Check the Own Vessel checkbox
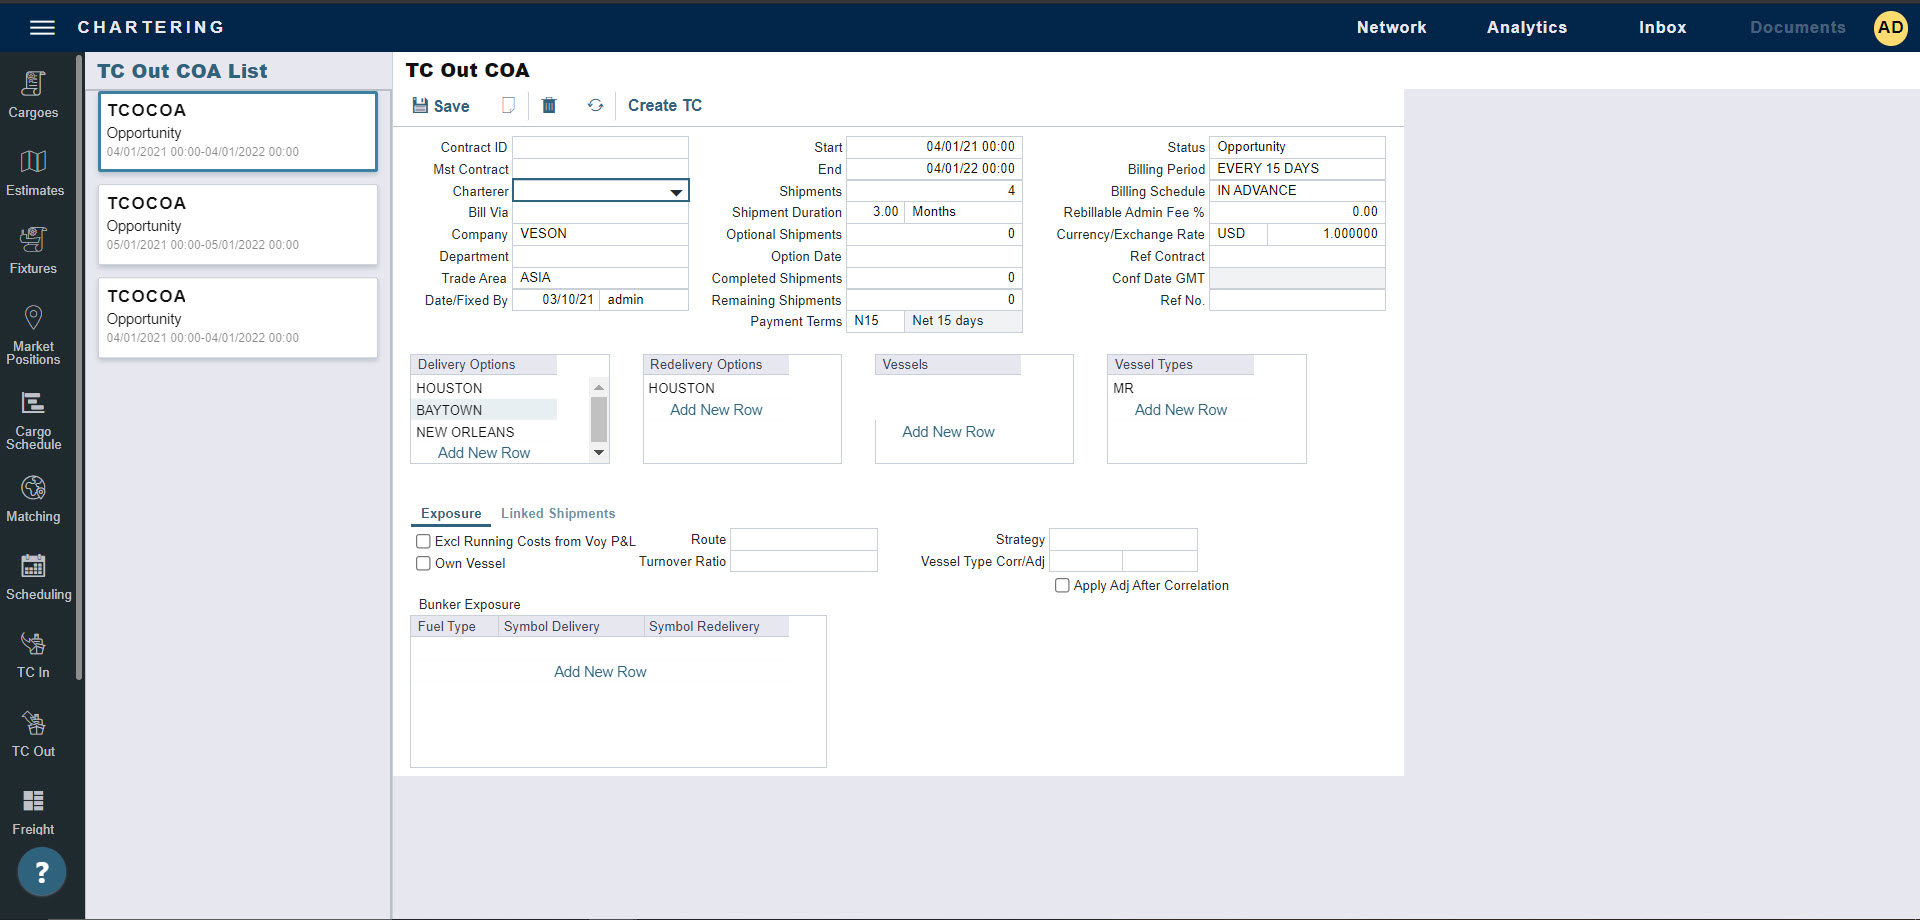Image resolution: width=1920 pixels, height=920 pixels. [x=423, y=563]
